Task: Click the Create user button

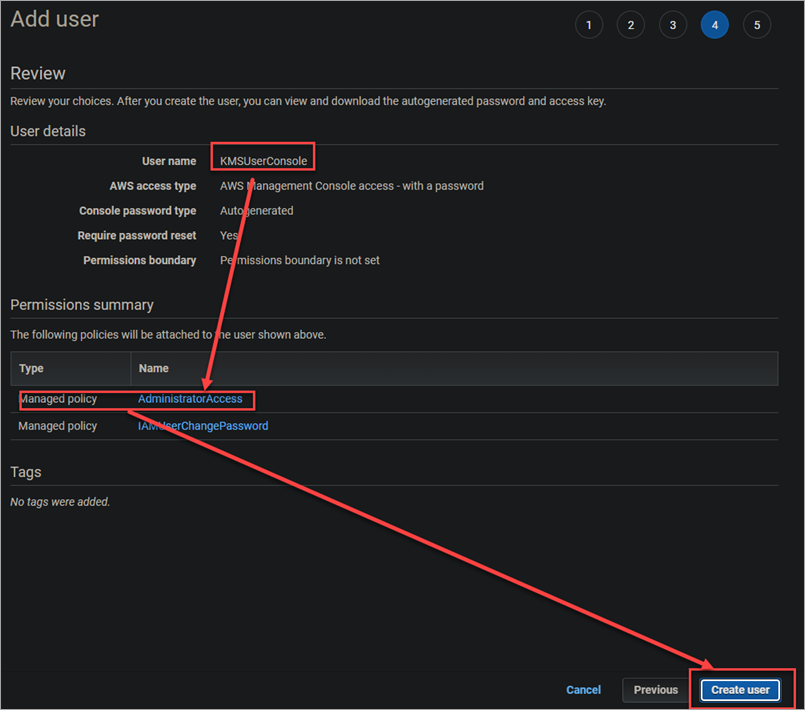Action: [x=740, y=690]
